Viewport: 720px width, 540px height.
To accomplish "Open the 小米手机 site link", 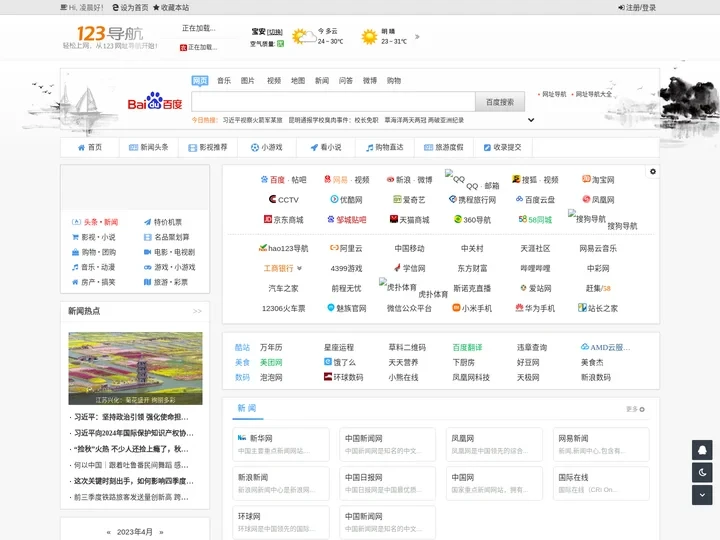I will point(472,309).
